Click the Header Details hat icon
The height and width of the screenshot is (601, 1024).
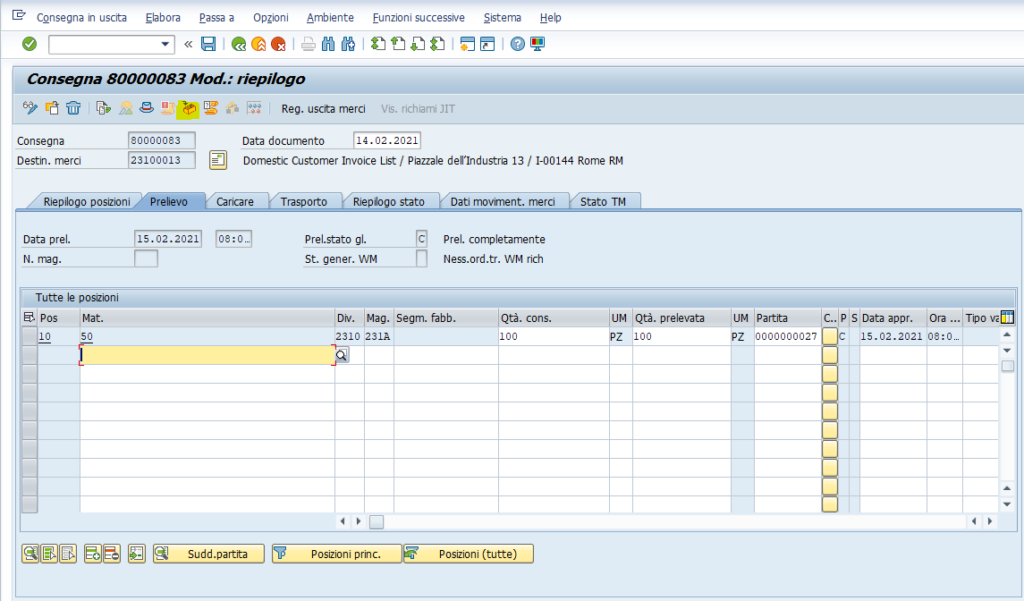click(x=146, y=108)
